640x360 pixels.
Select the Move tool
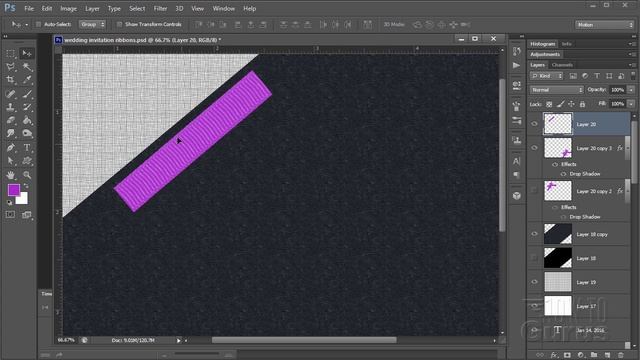pyautogui.click(x=27, y=53)
